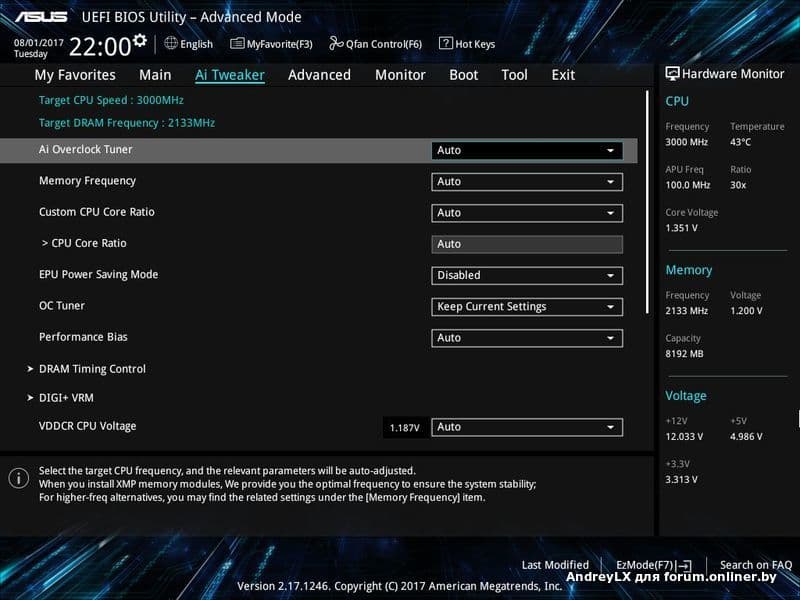This screenshot has height=600, width=800.
Task: Click the CPU Core Ratio Auto field
Action: (x=527, y=244)
